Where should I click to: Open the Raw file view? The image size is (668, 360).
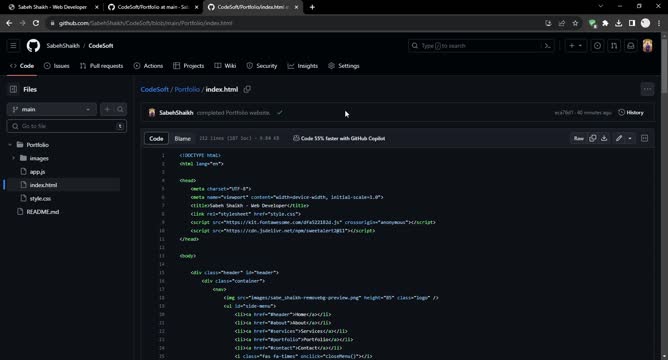coord(579,138)
